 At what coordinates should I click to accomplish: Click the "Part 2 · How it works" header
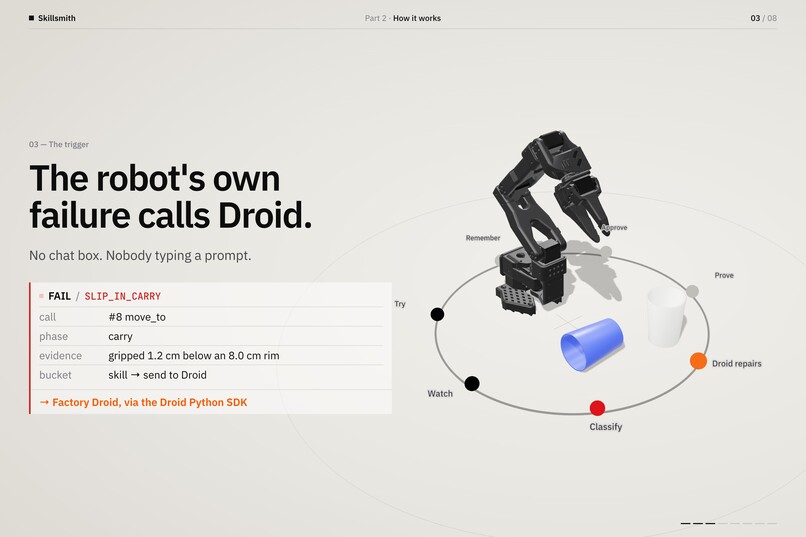[x=402, y=18]
